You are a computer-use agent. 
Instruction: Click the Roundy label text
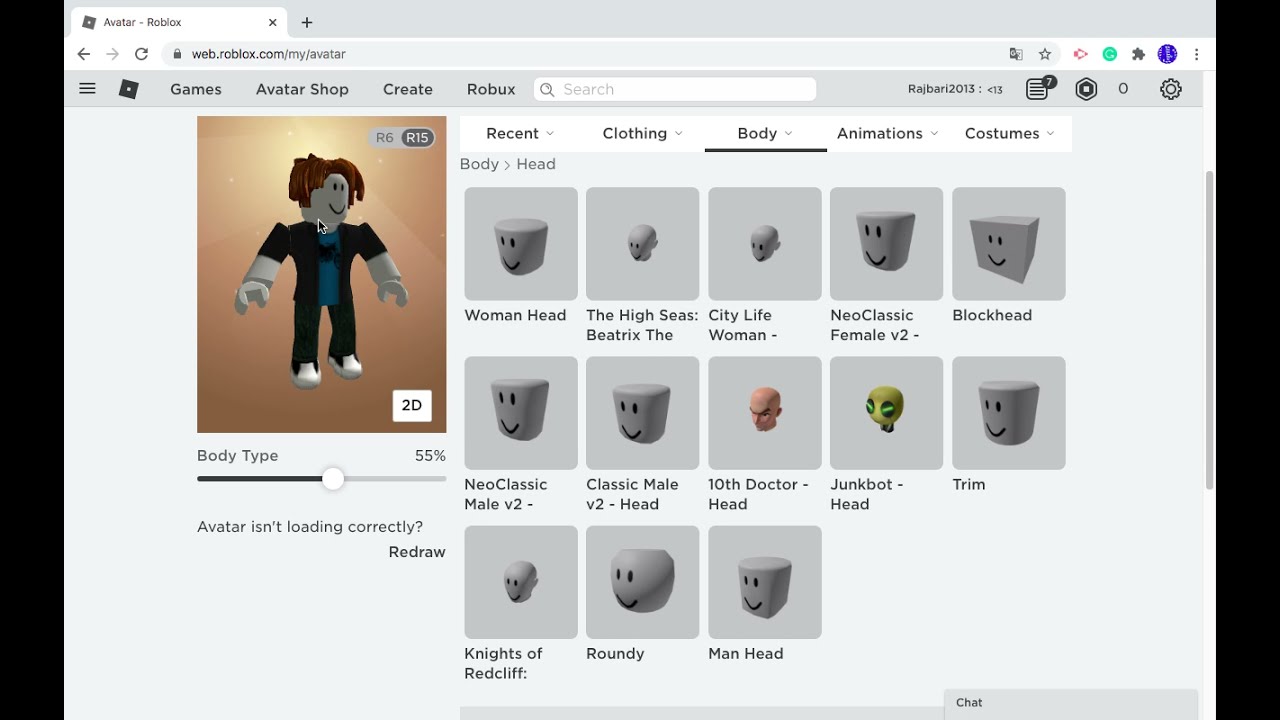(615, 653)
